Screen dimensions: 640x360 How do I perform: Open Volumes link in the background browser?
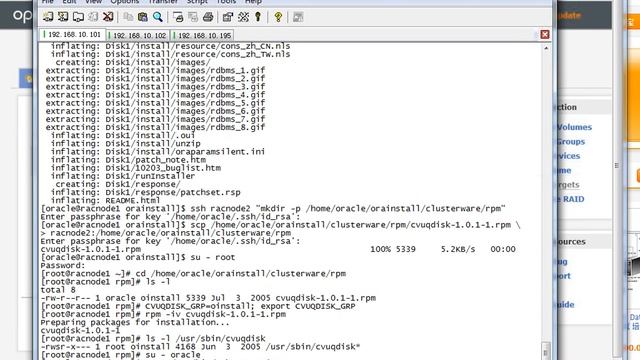(574, 127)
